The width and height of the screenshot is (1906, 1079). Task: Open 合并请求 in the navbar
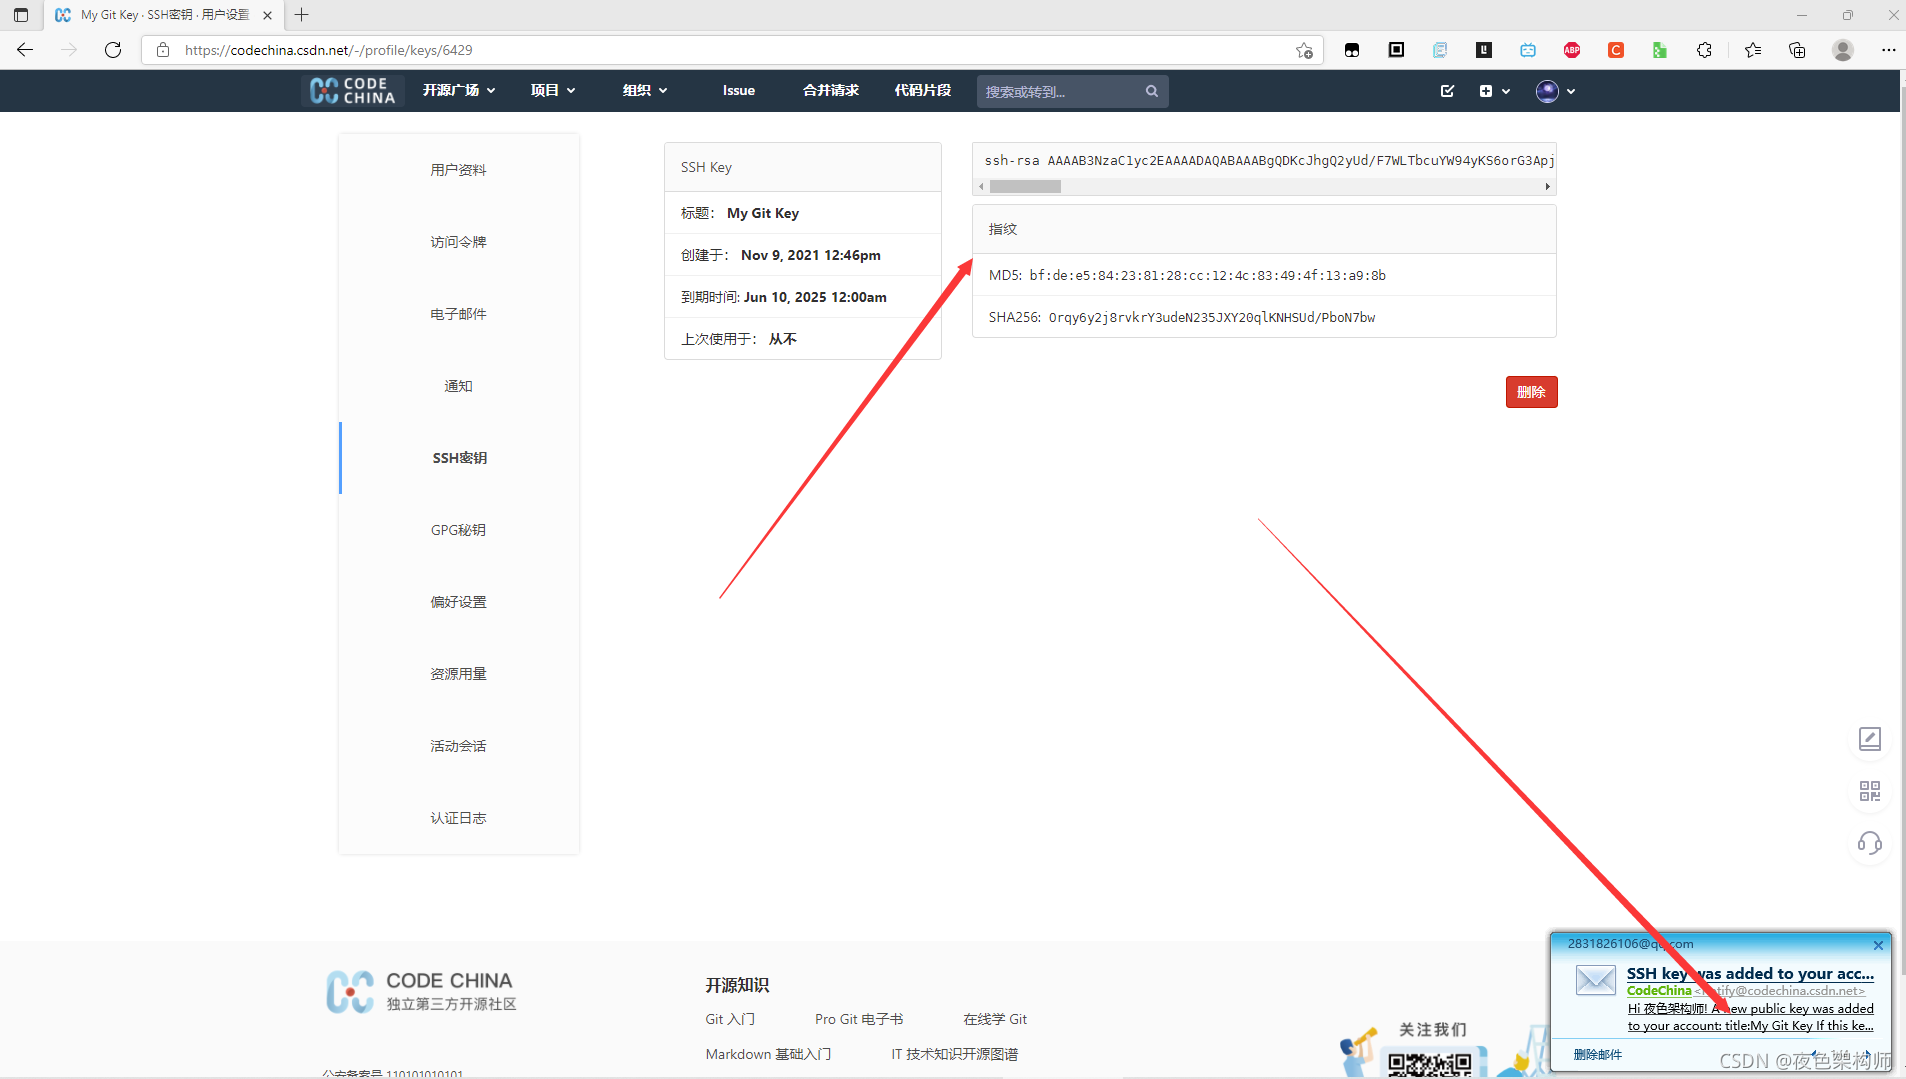(831, 91)
